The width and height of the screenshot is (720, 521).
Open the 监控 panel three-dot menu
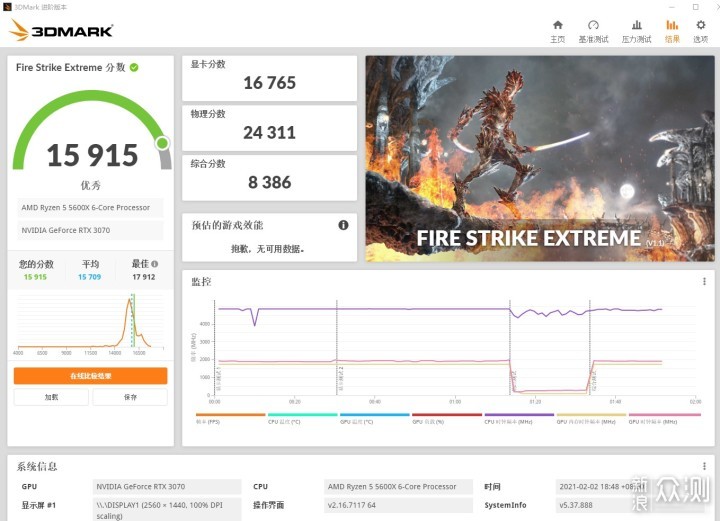point(704,281)
